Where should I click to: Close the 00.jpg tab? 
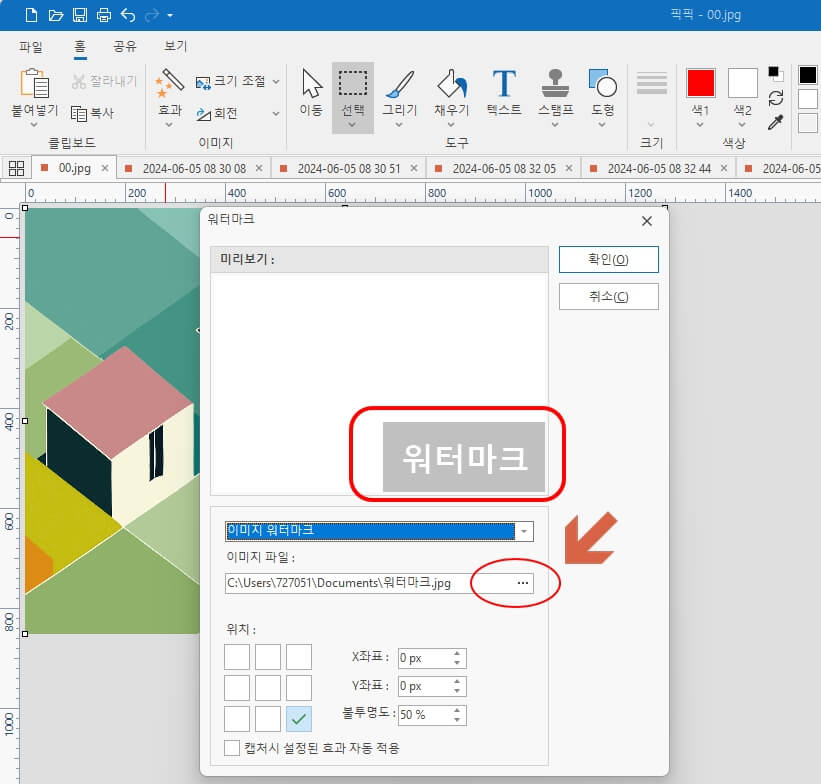coord(105,168)
